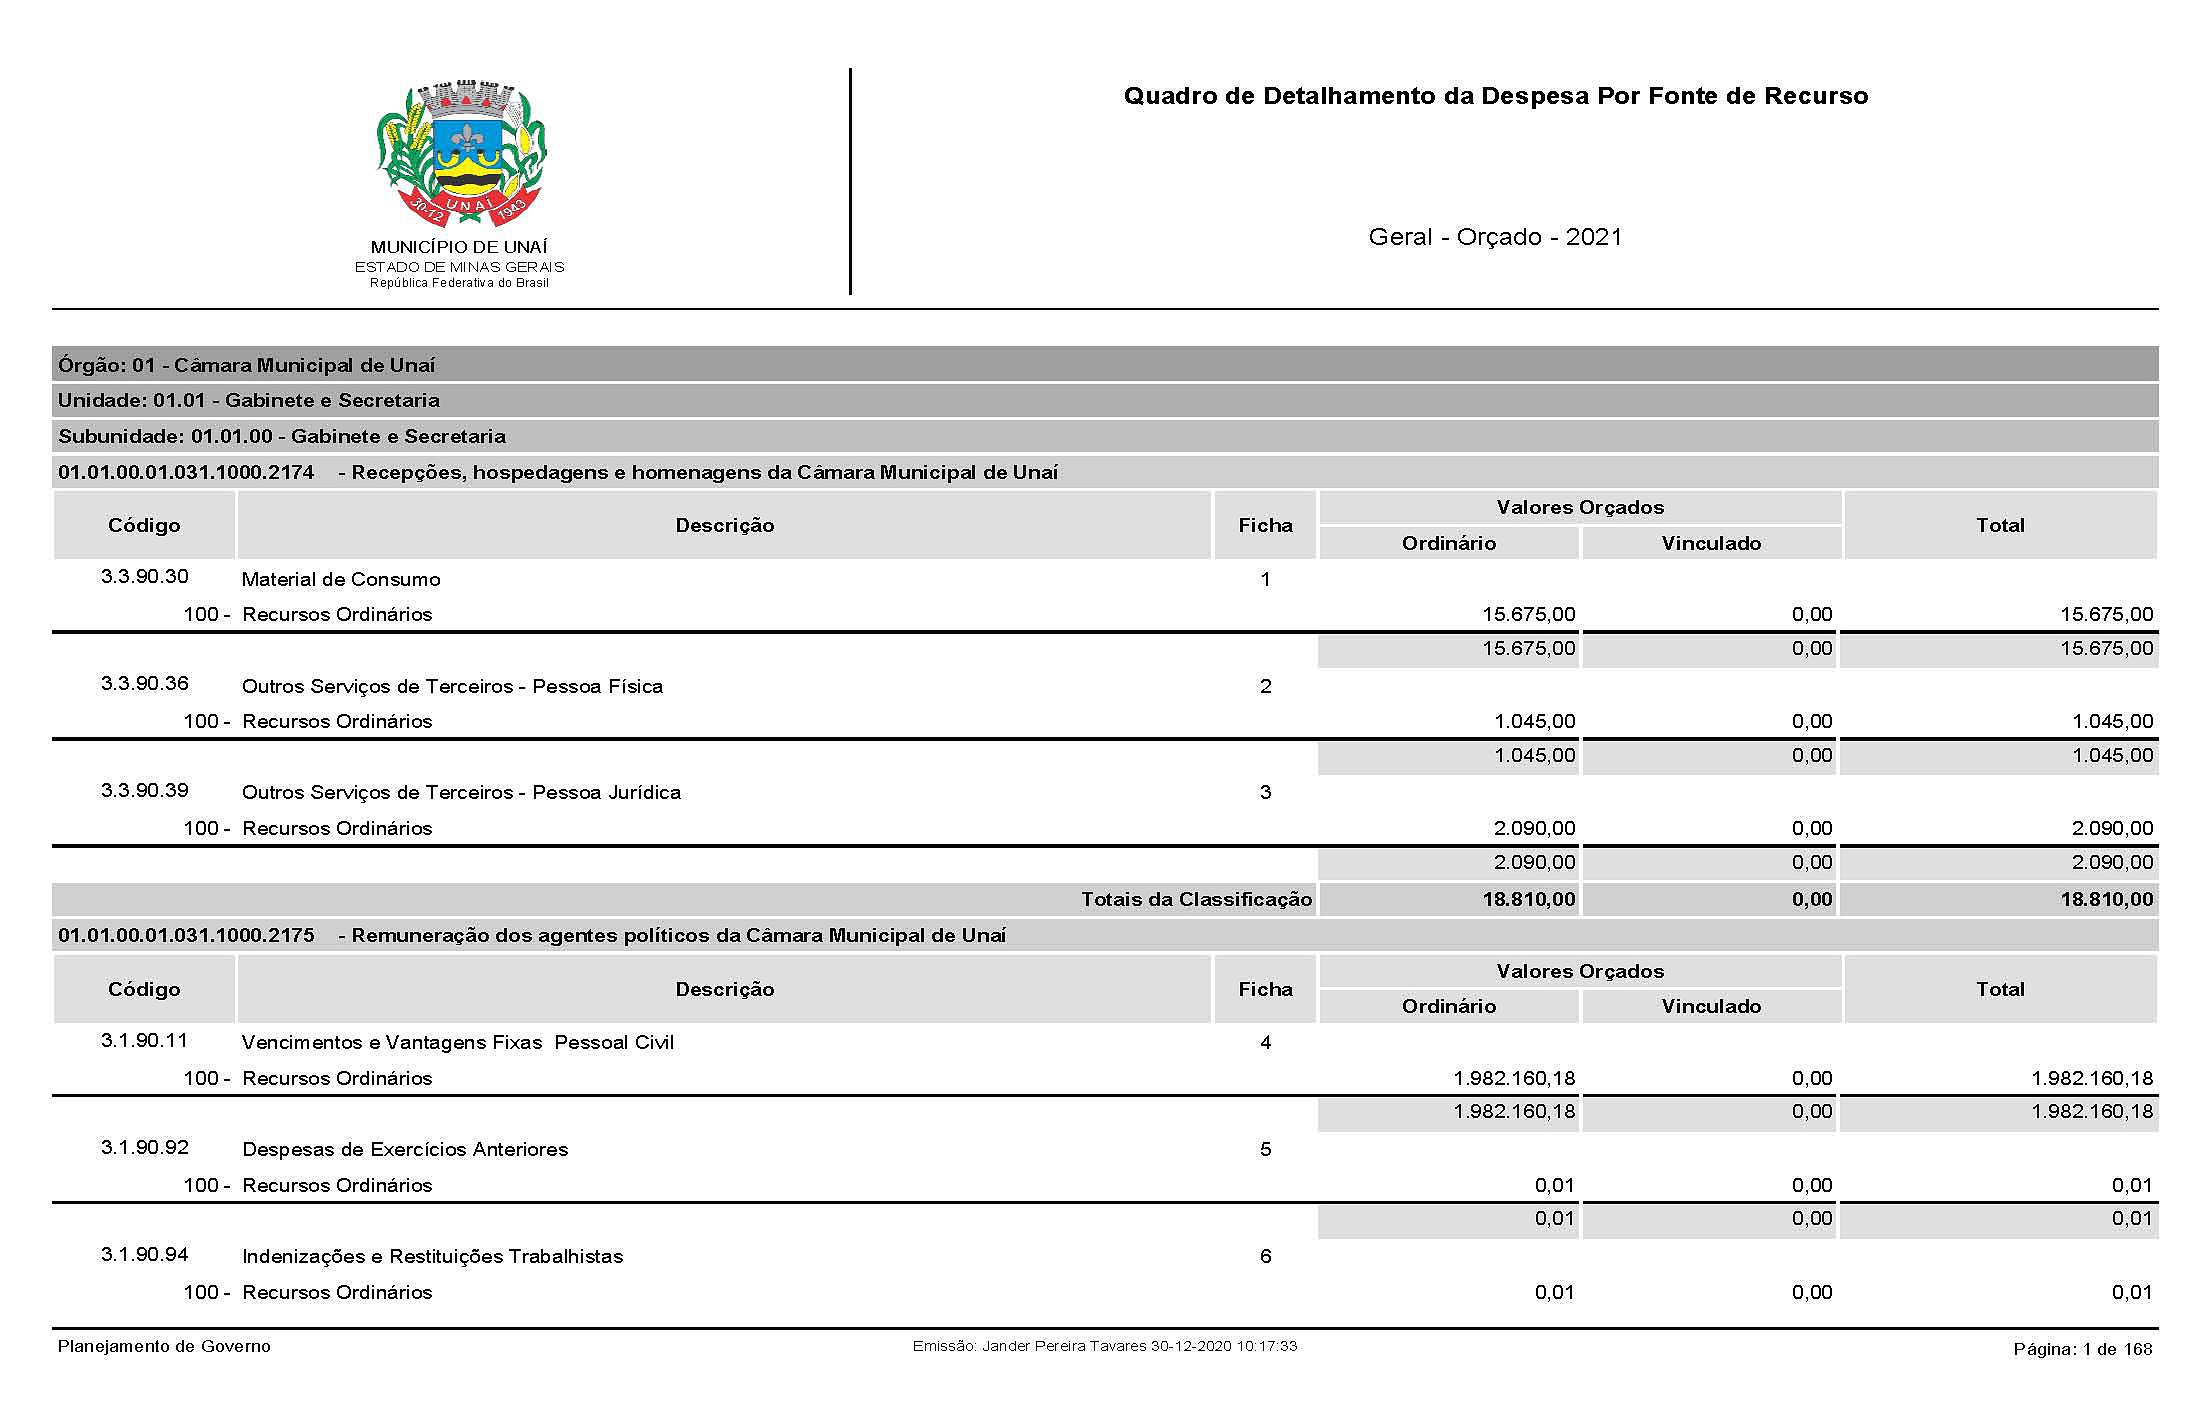
Task: Click classification 2175 Remuneração dos agentes row
Action: coord(532,935)
